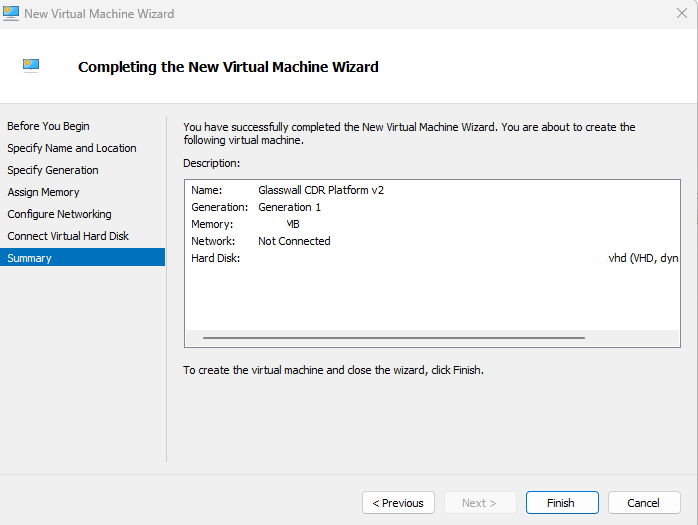Viewport: 698px width, 525px height.
Task: Click the 'successfully completed' intro text
Action: (409, 134)
